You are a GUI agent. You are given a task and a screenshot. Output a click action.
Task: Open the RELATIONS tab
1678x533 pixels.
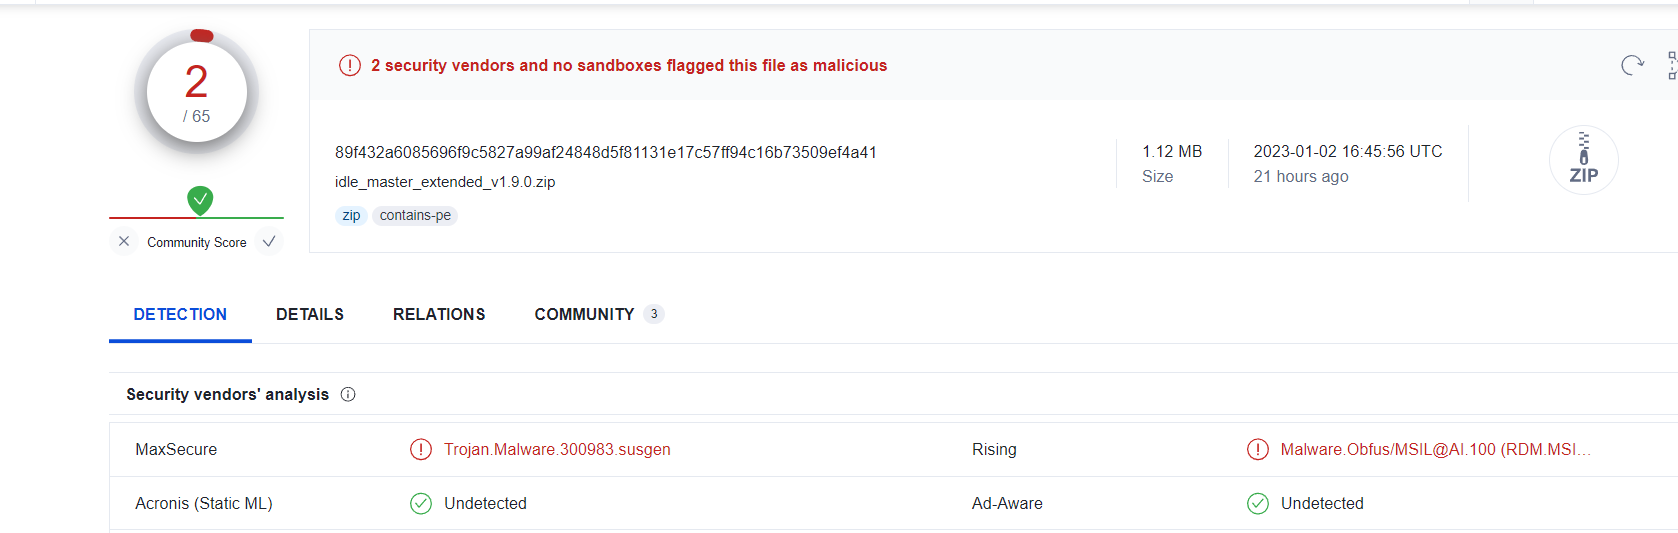coord(439,314)
